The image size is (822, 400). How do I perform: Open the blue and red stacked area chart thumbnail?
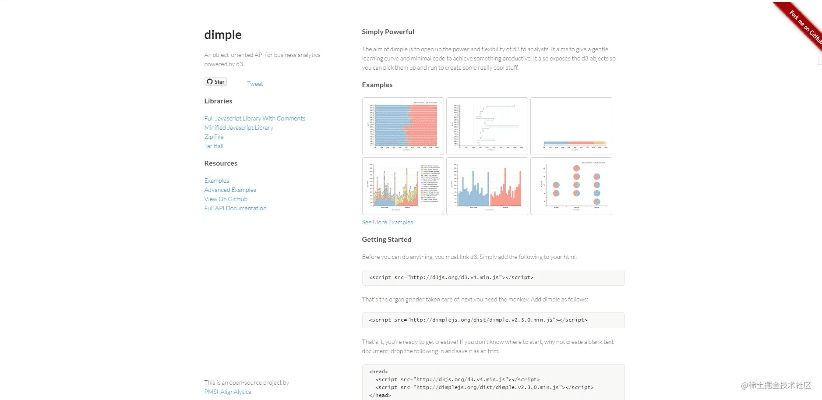click(x=402, y=125)
